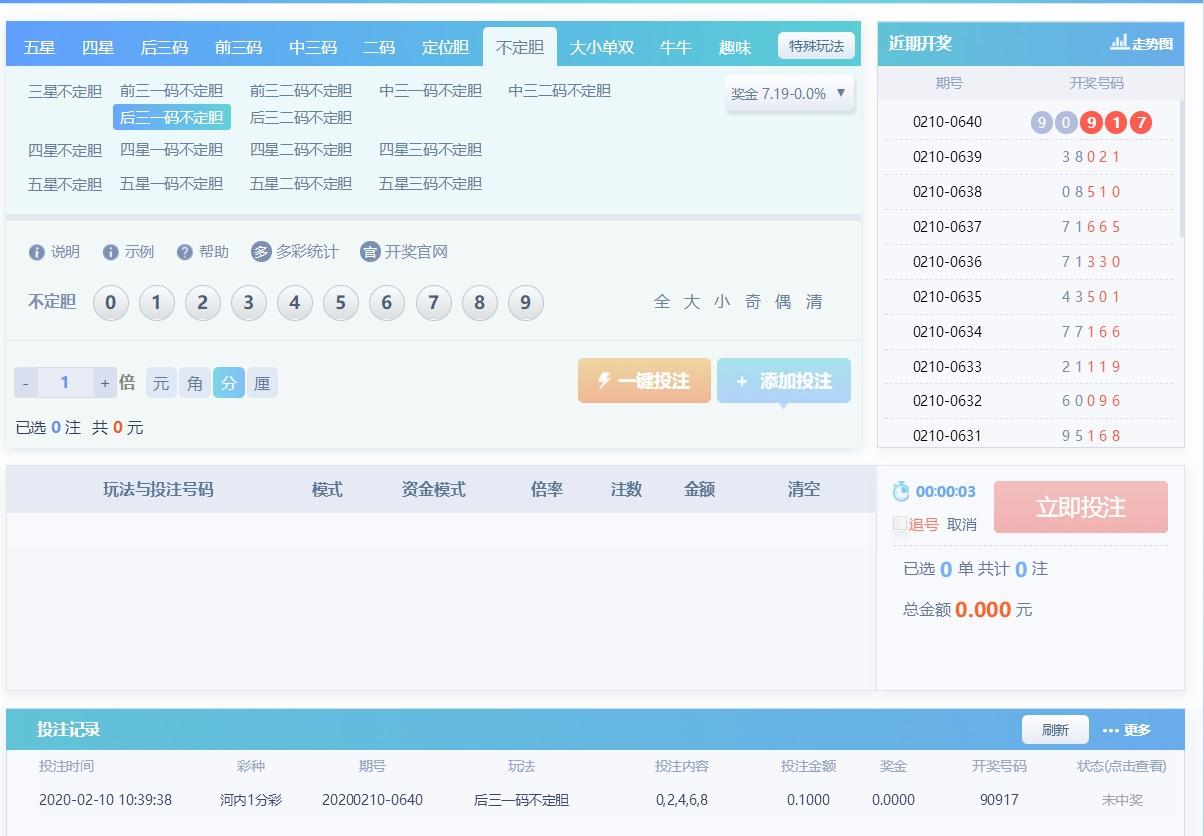Switch to the 五星 tab
1204x836 pixels.
pos(40,47)
